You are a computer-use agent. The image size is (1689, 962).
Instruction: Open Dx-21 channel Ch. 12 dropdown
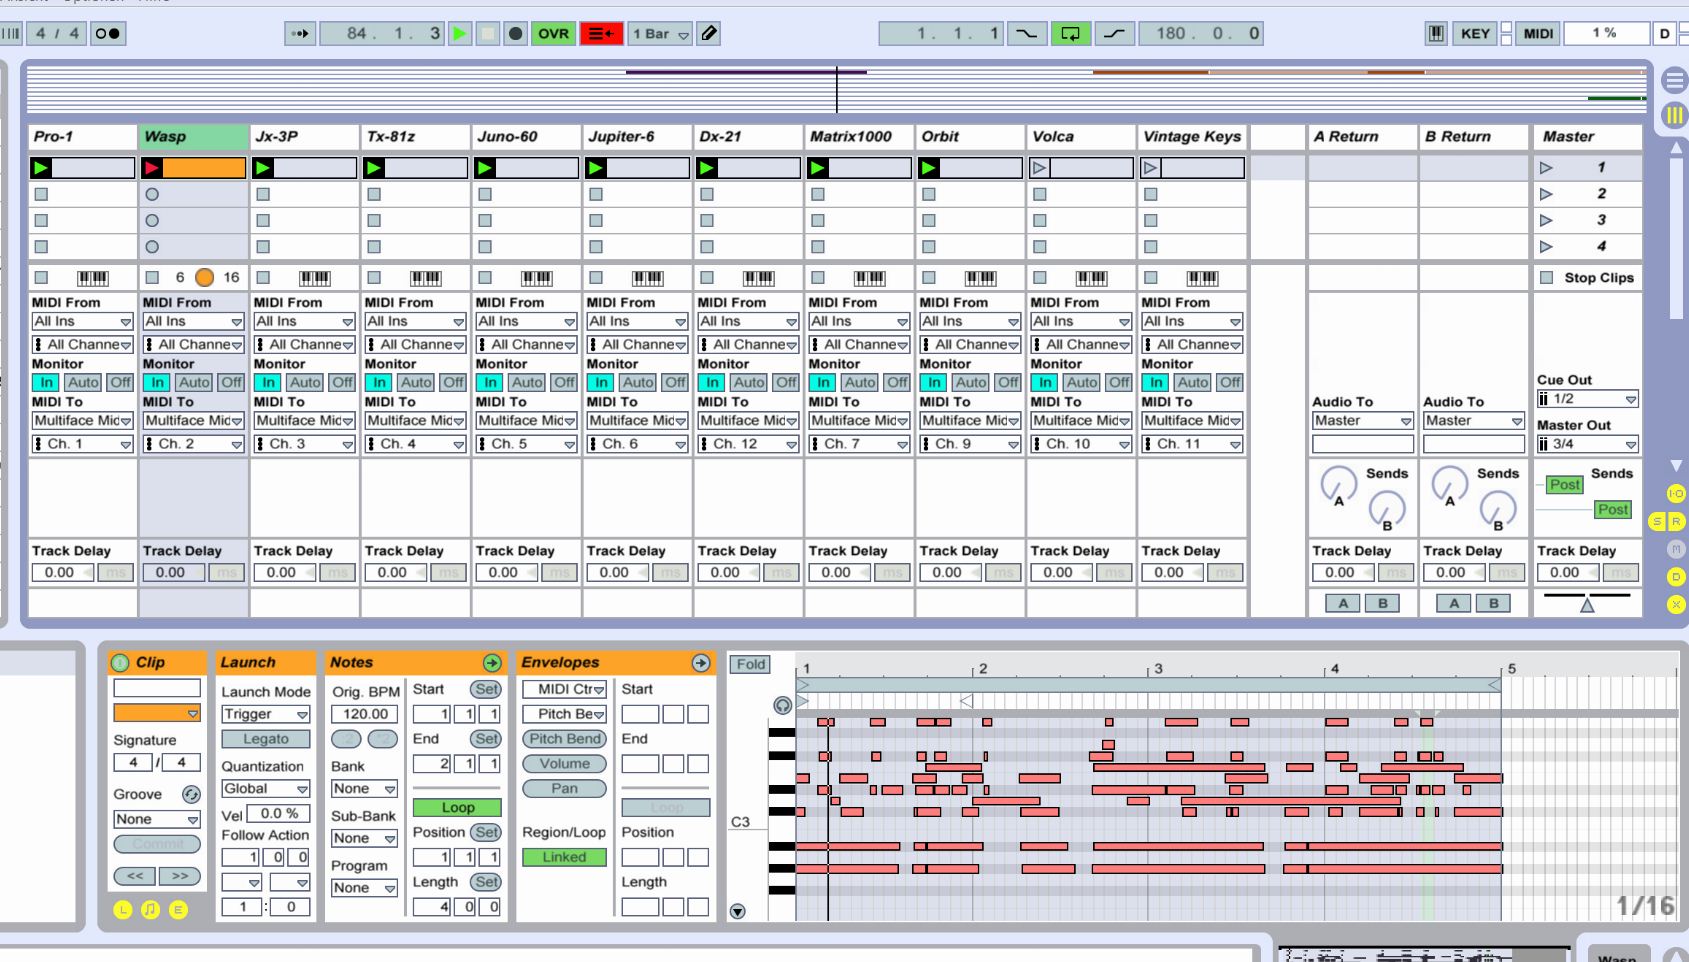749,444
